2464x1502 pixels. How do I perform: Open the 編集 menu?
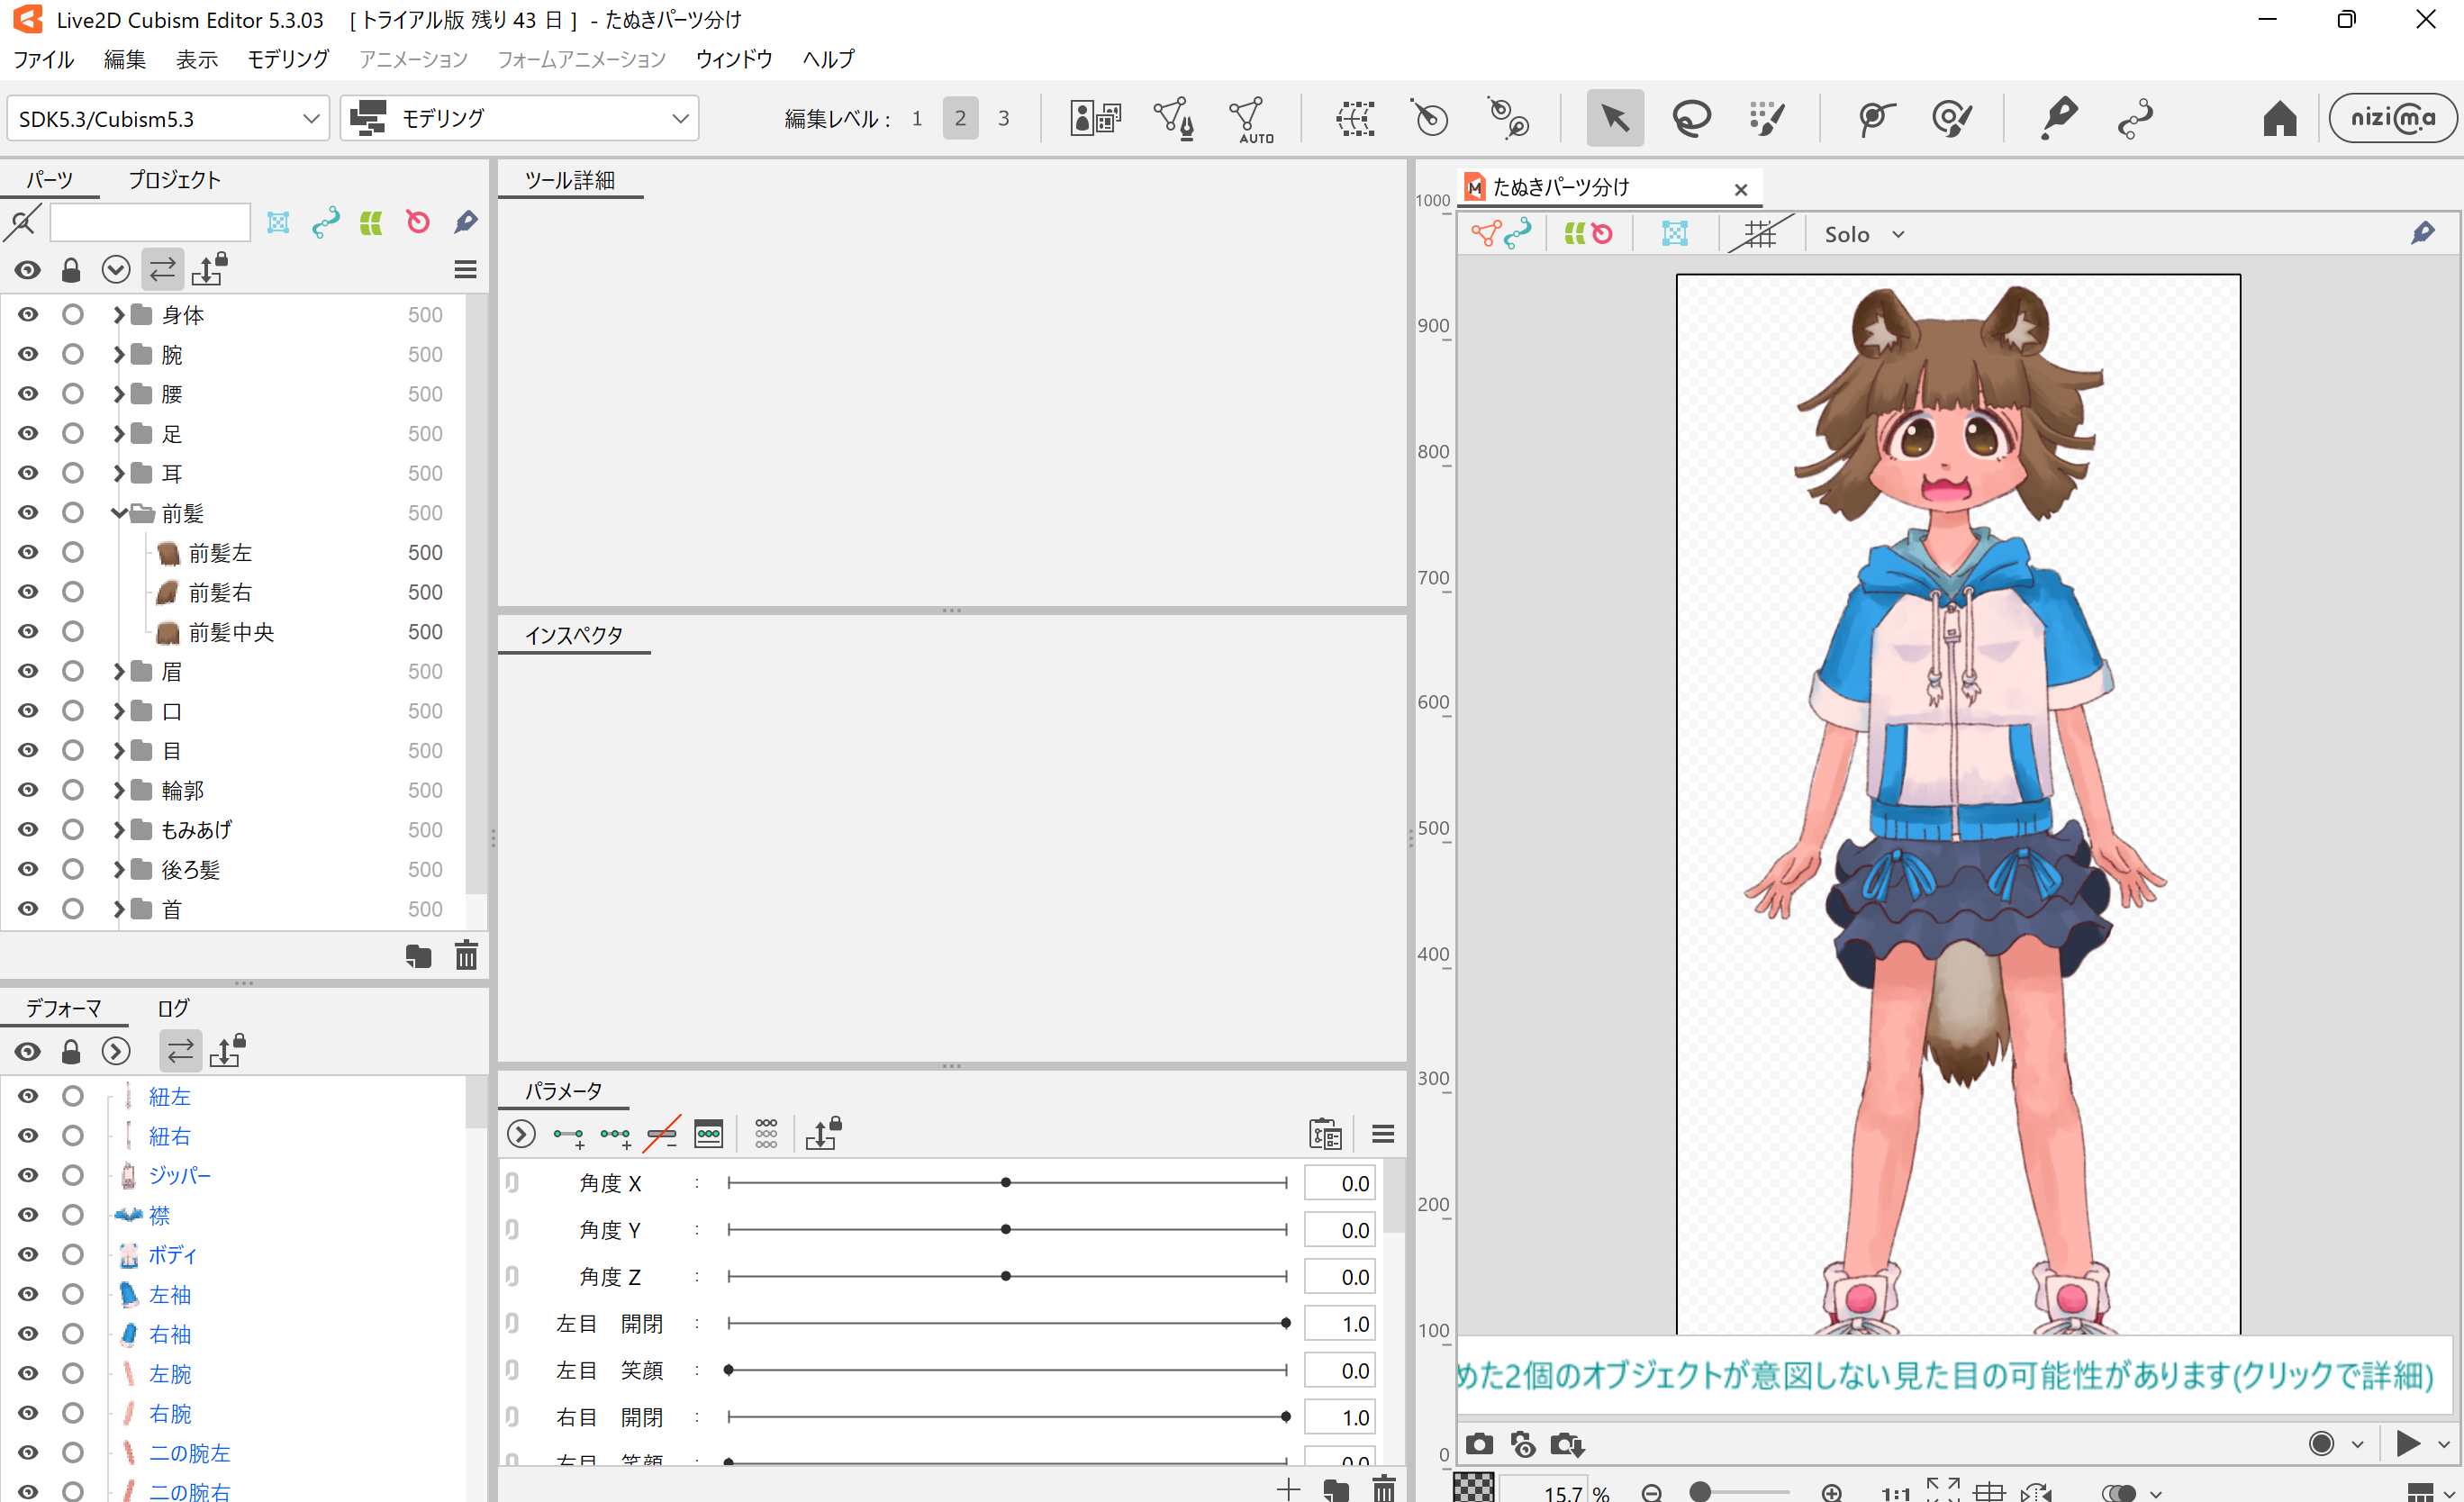point(125,59)
